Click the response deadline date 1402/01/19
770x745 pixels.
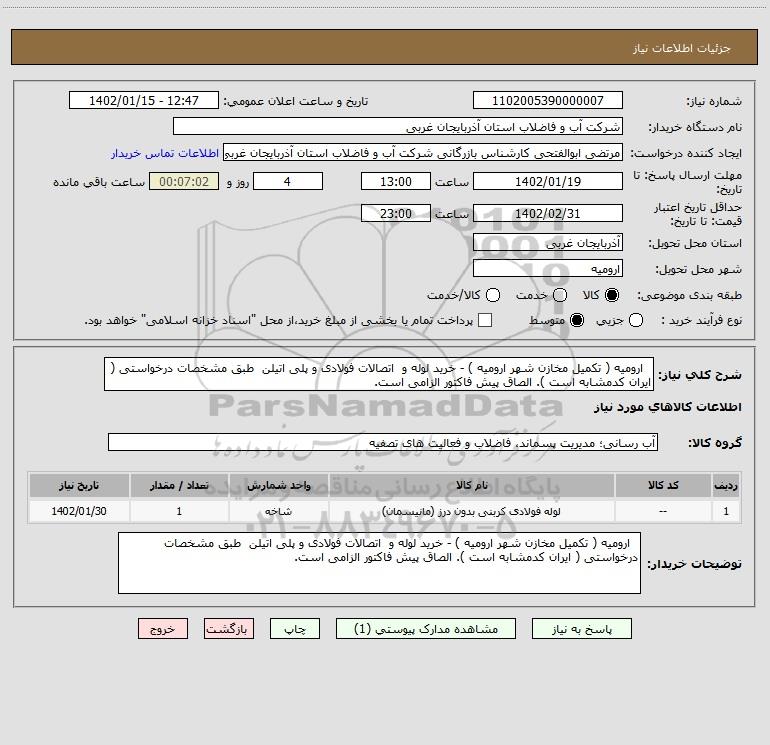point(548,181)
